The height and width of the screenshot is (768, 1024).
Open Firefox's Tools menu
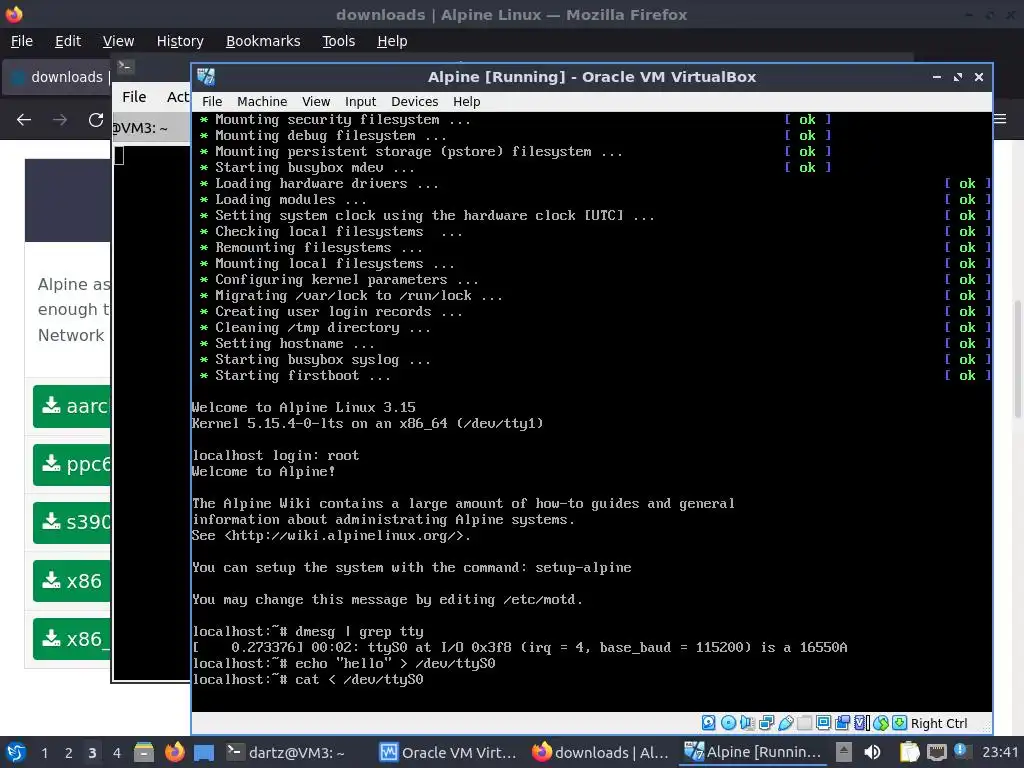click(x=338, y=40)
